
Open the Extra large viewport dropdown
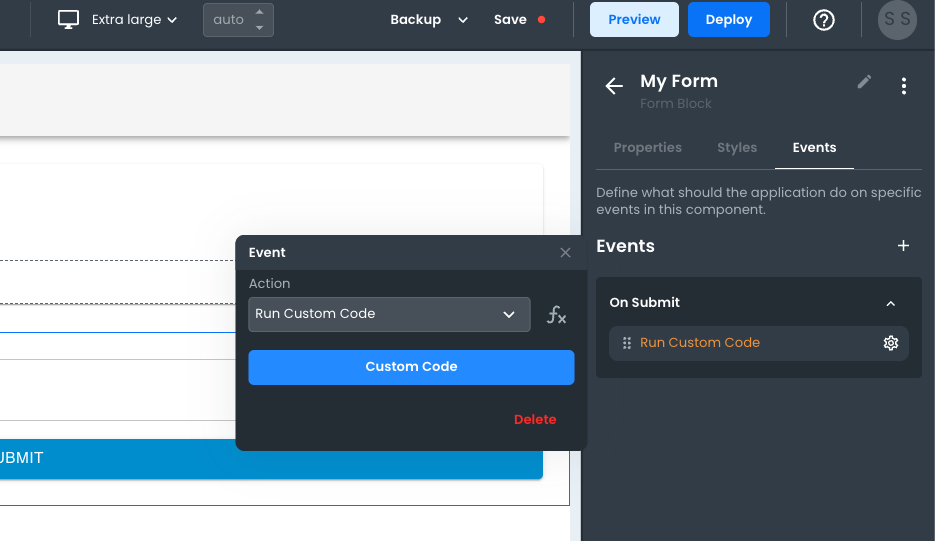pyautogui.click(x=133, y=20)
